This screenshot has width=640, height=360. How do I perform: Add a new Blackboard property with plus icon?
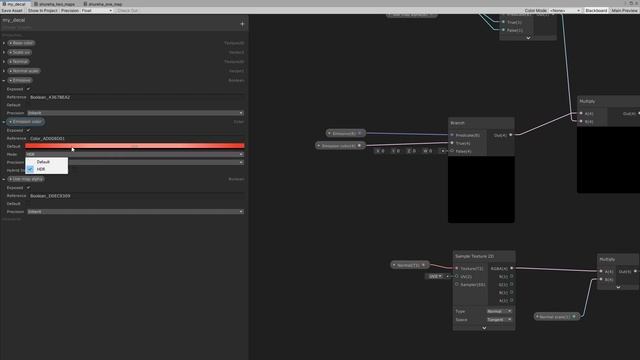coord(242,24)
